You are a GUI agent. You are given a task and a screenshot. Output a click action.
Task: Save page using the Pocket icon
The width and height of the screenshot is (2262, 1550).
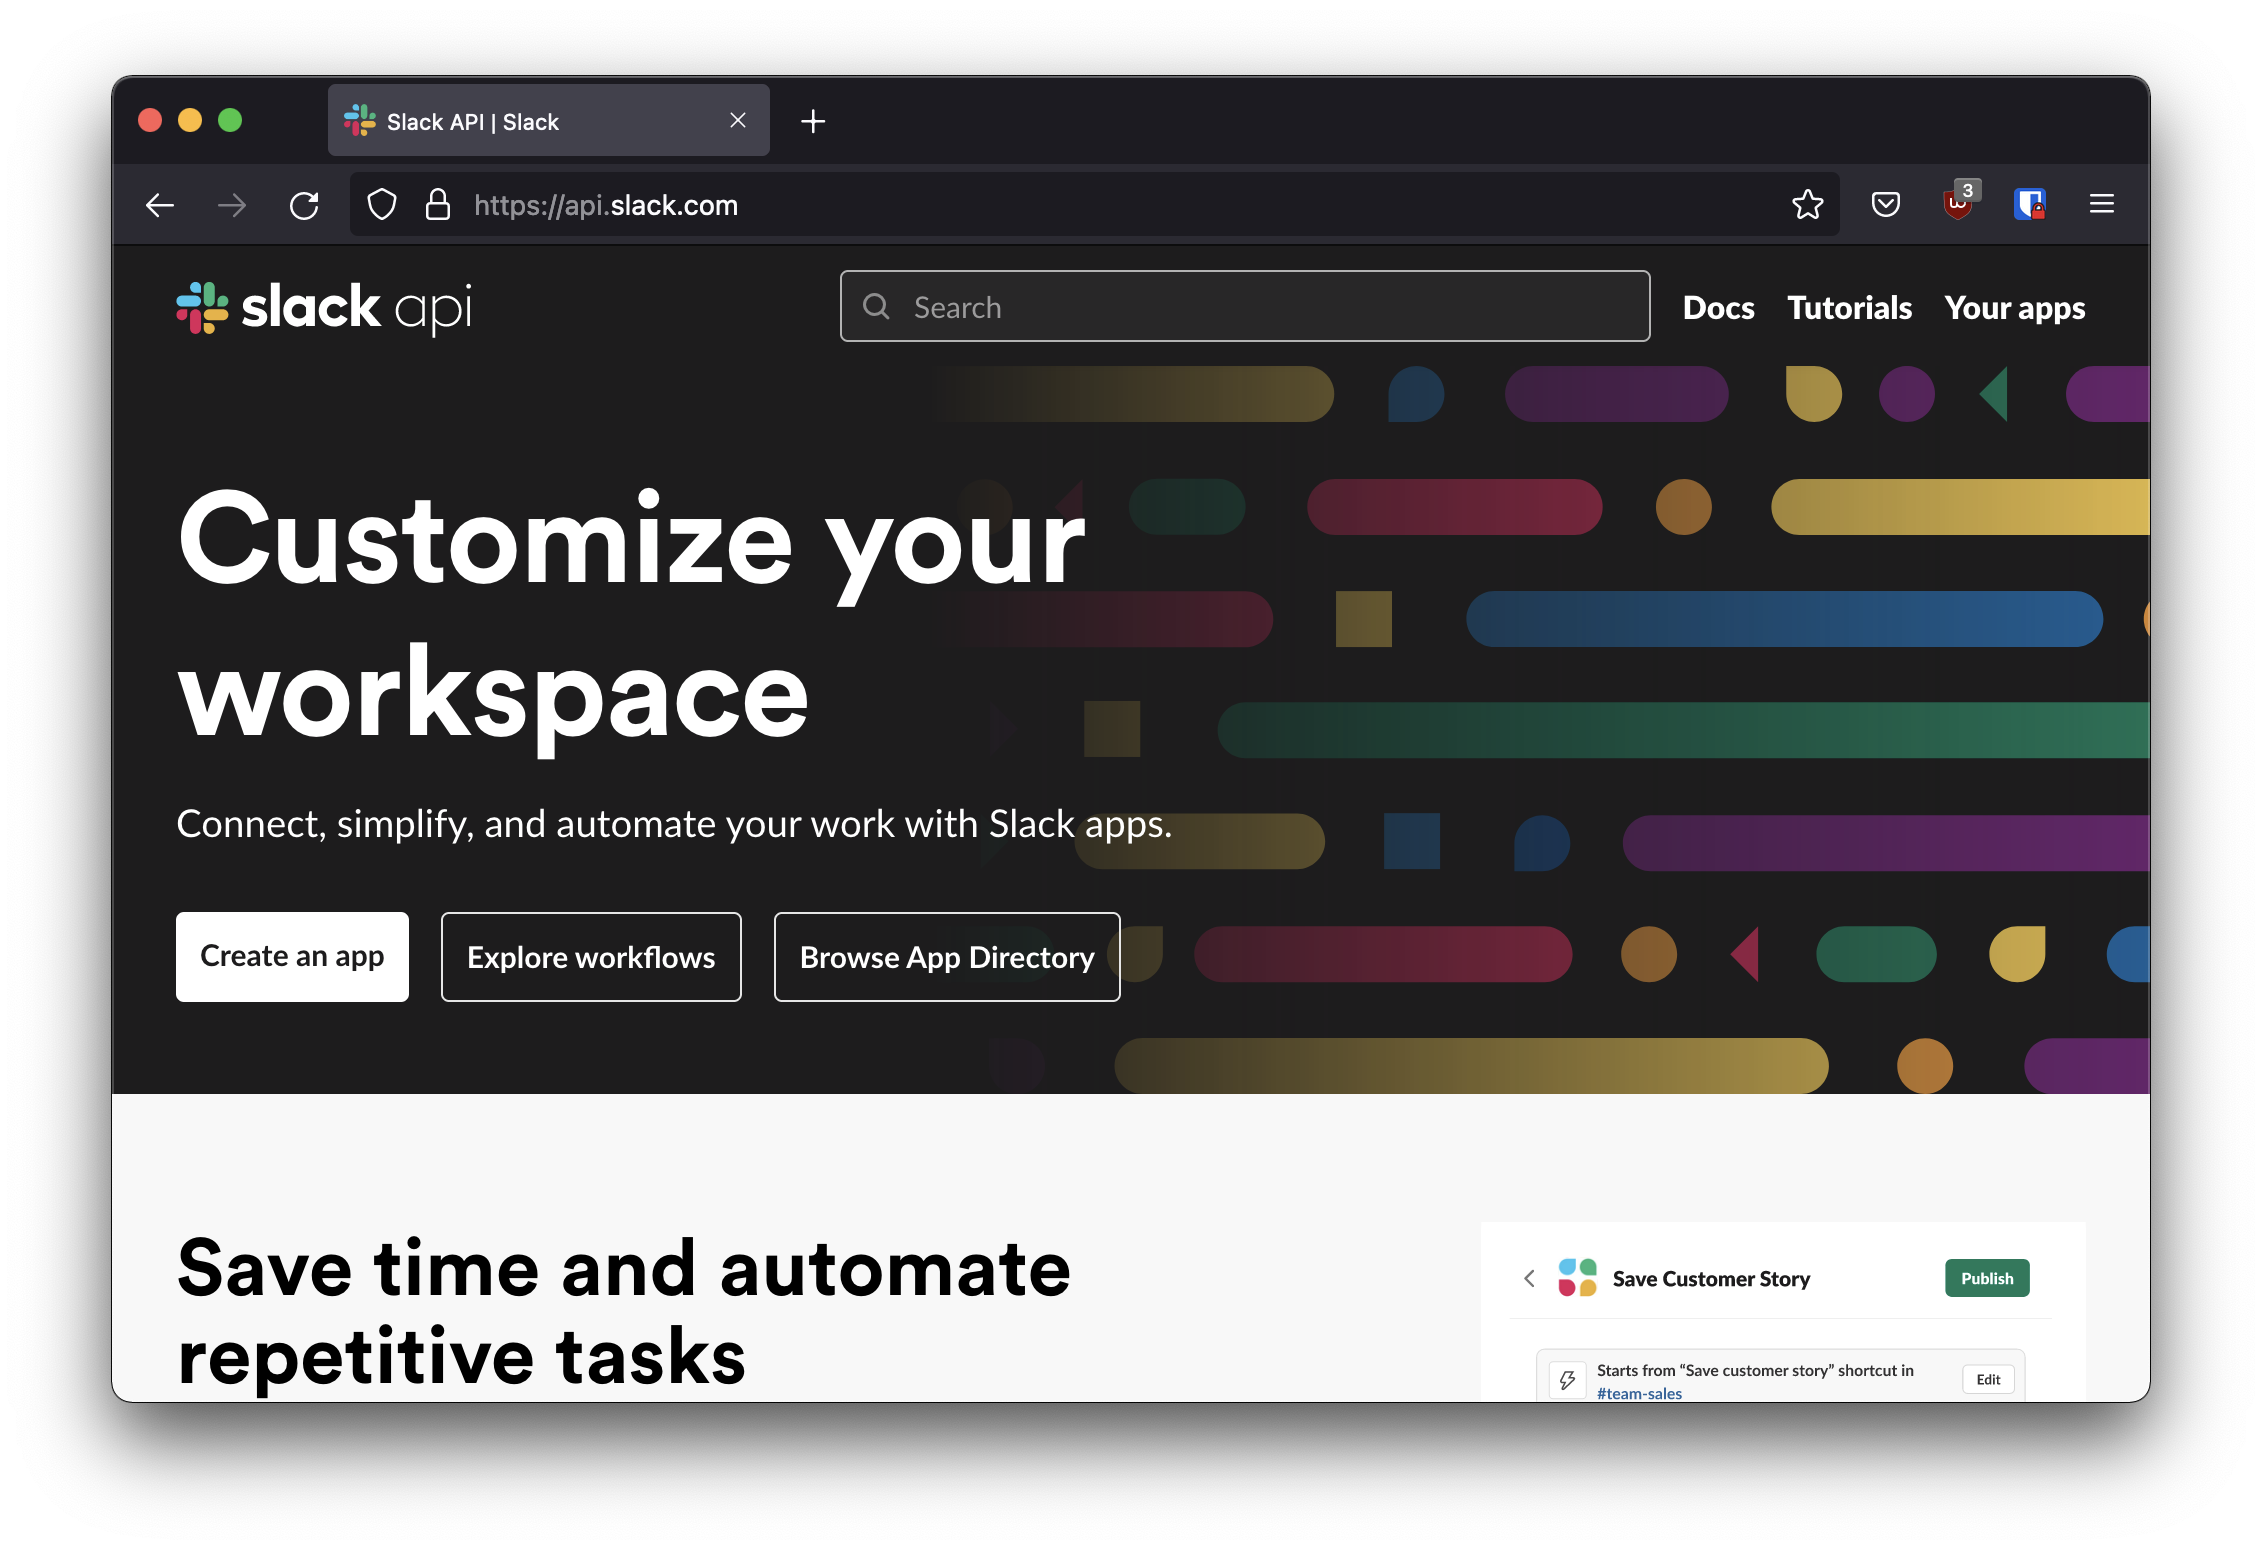pyautogui.click(x=1886, y=204)
